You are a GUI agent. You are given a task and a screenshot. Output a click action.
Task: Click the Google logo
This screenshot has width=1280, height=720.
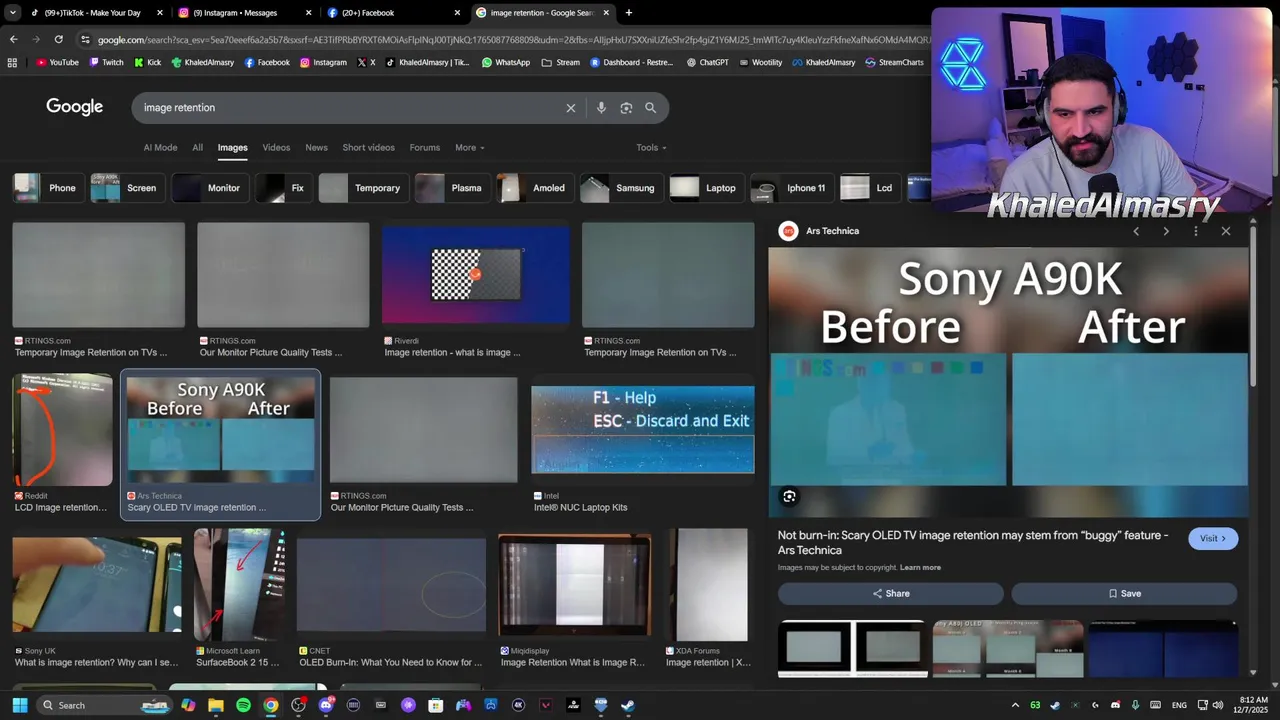pos(74,107)
